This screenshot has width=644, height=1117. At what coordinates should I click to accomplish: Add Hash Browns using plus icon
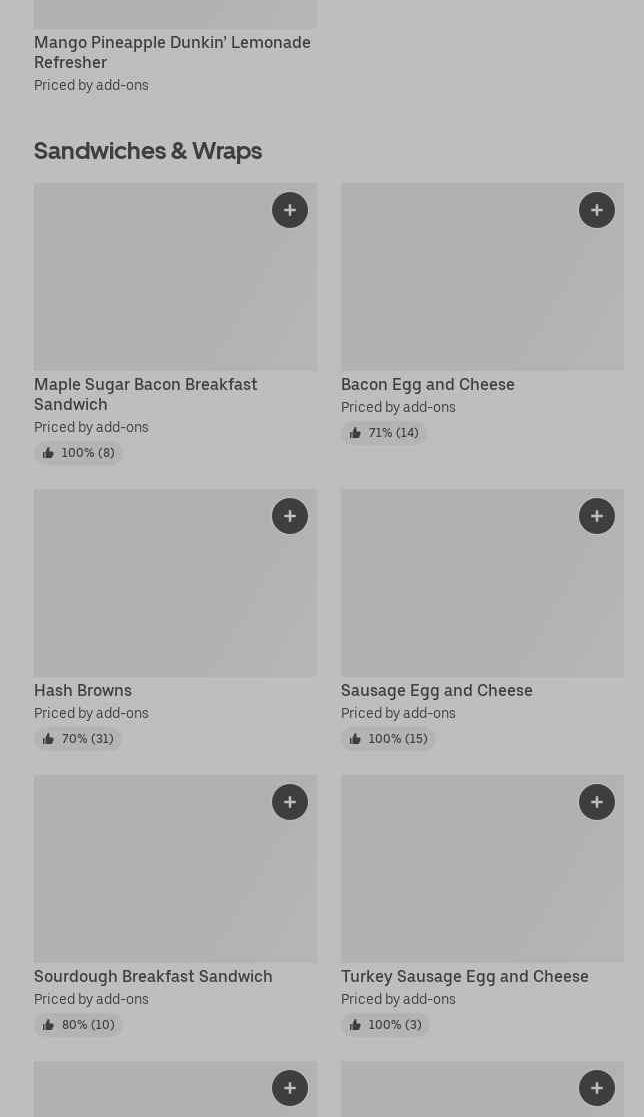[290, 516]
